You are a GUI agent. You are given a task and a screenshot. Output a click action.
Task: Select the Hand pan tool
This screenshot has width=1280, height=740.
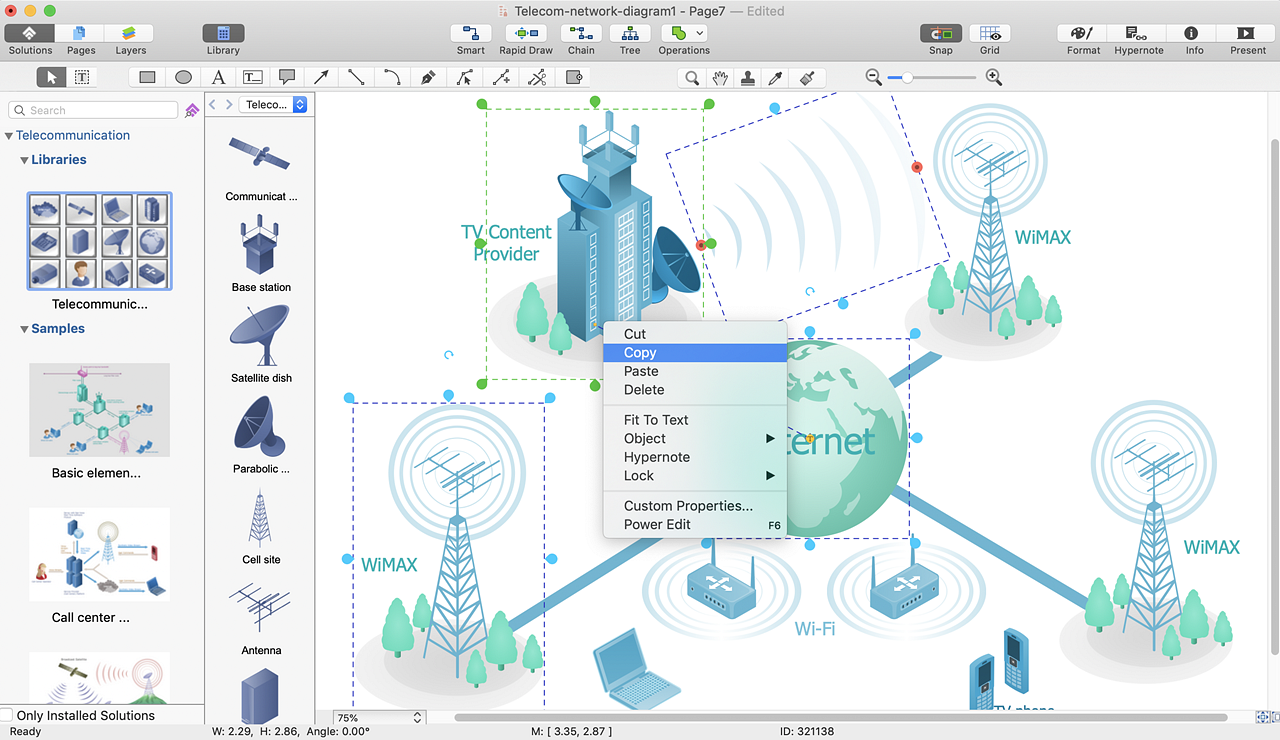tap(719, 77)
